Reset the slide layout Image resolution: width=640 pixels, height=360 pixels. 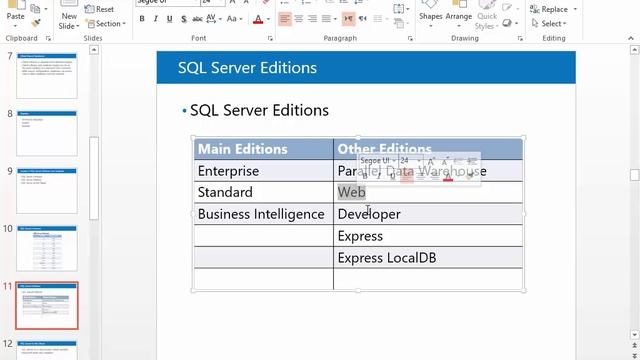tap(100, 9)
